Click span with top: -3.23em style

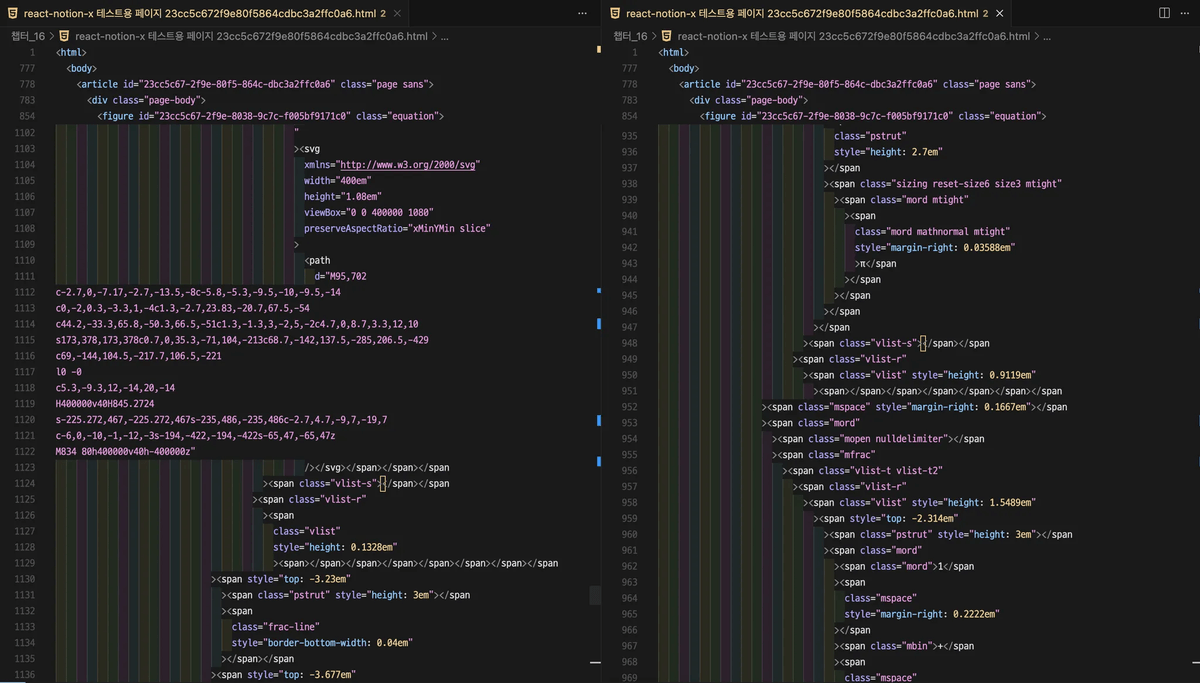[282, 579]
